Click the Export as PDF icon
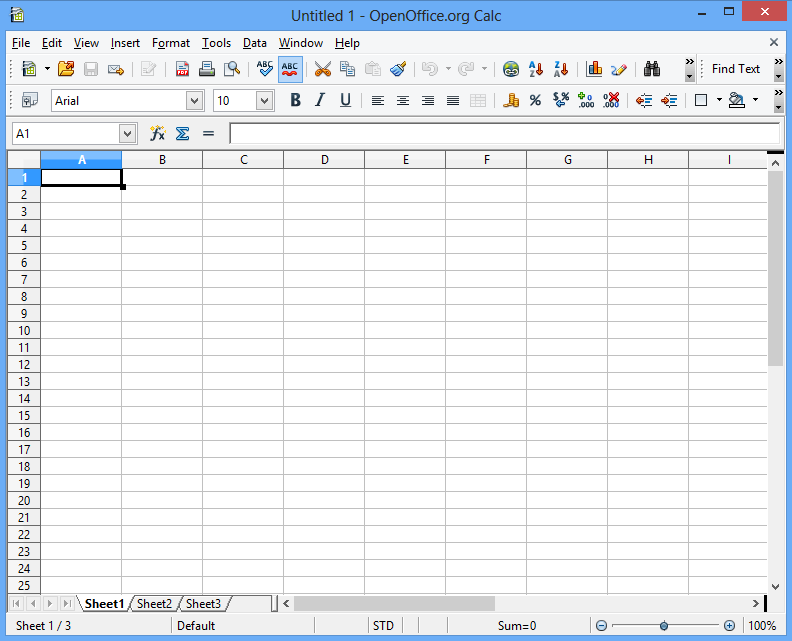The width and height of the screenshot is (792, 641). pyautogui.click(x=182, y=69)
